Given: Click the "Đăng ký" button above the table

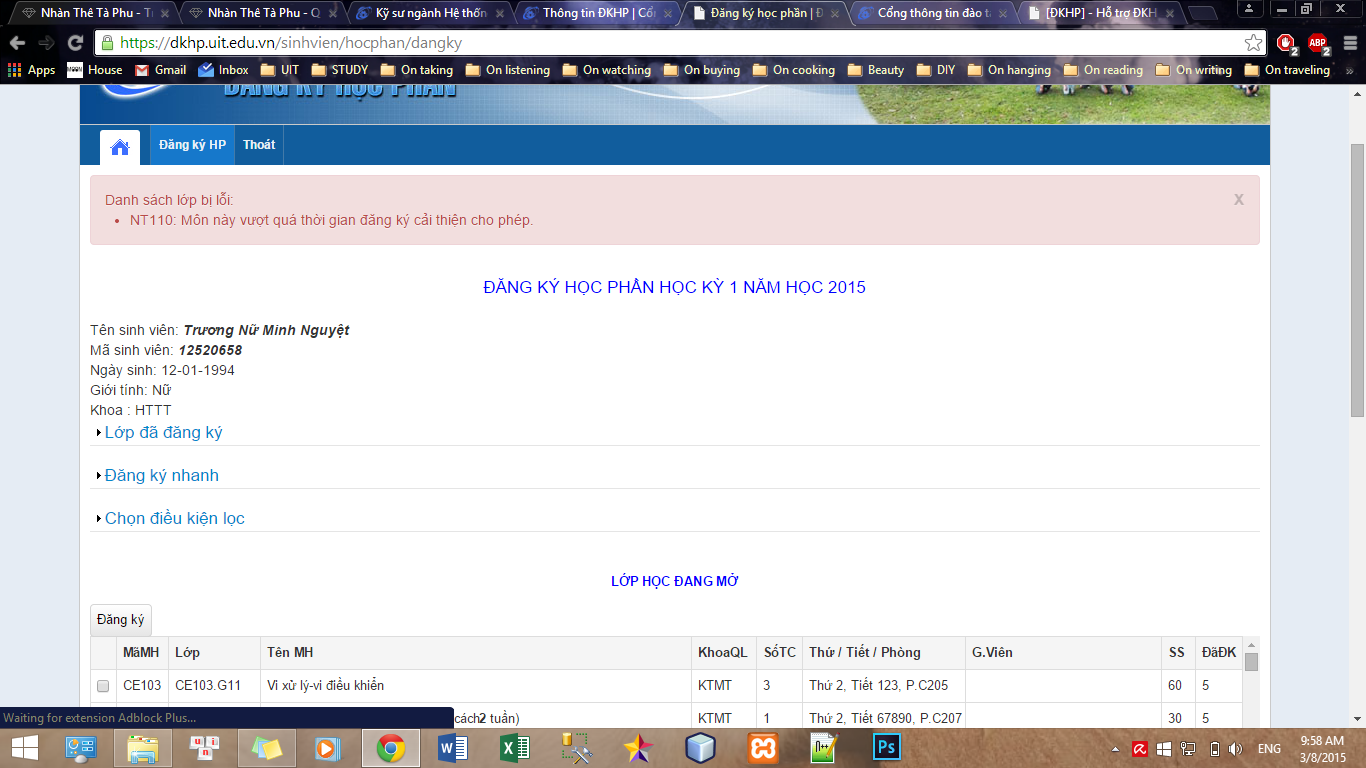Looking at the screenshot, I should [120, 620].
